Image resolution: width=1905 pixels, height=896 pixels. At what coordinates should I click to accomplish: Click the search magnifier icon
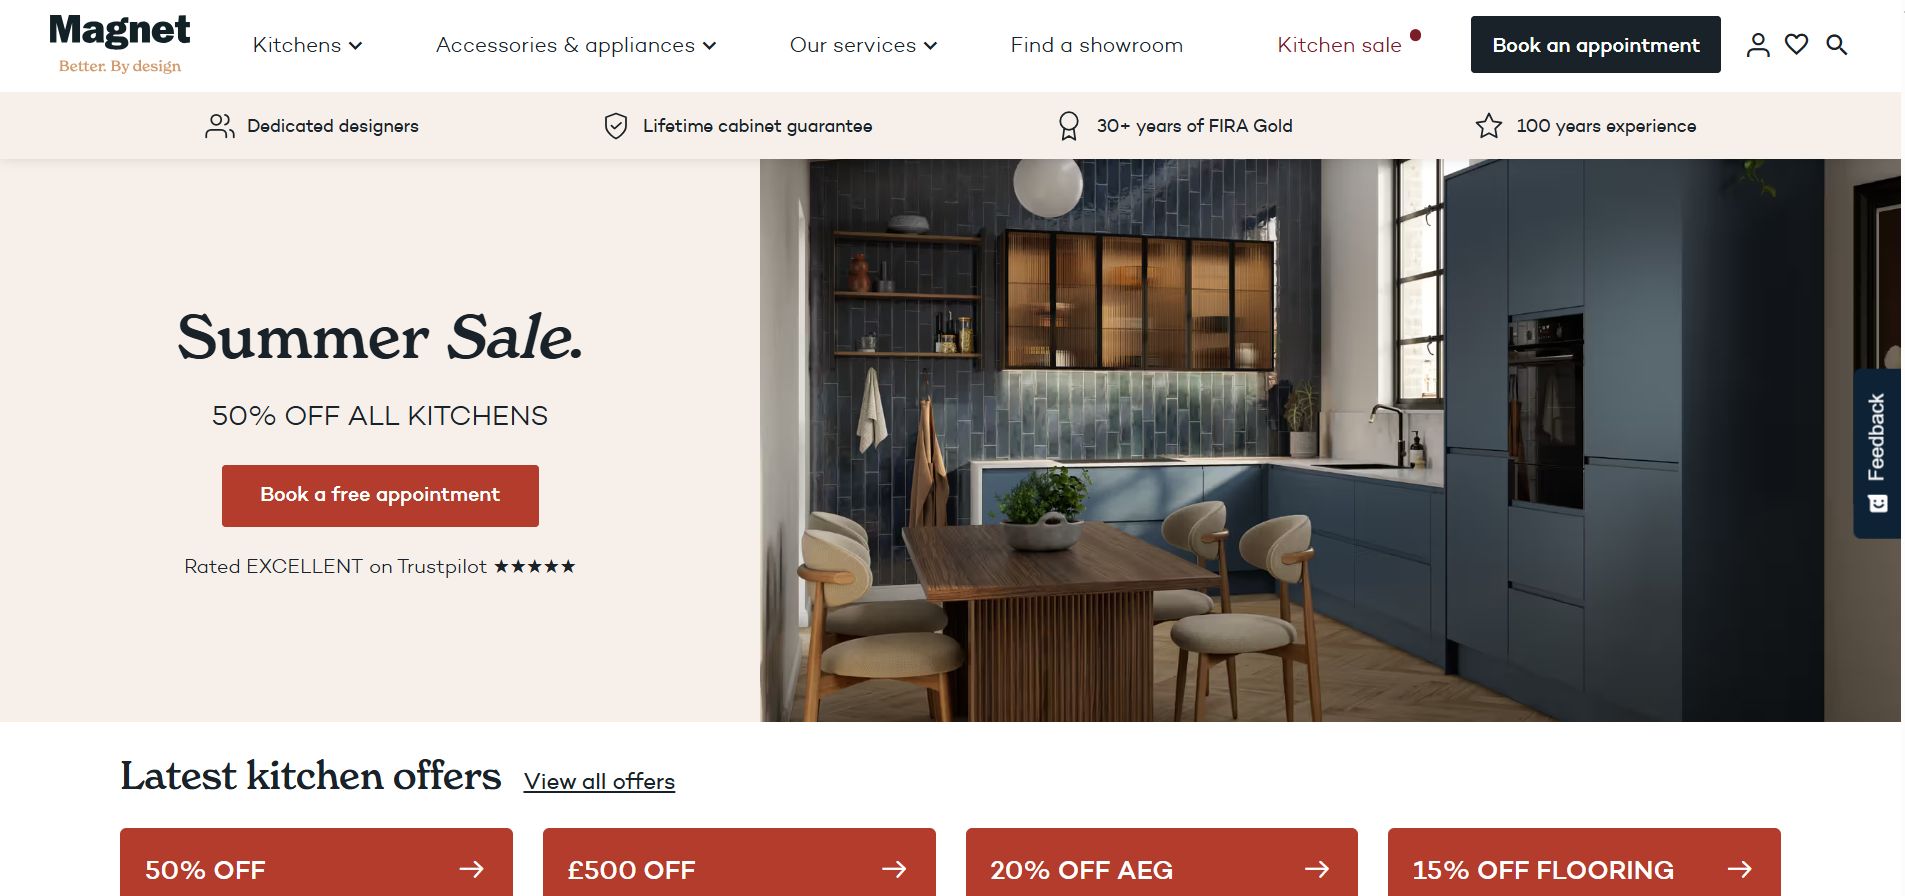click(x=1837, y=45)
